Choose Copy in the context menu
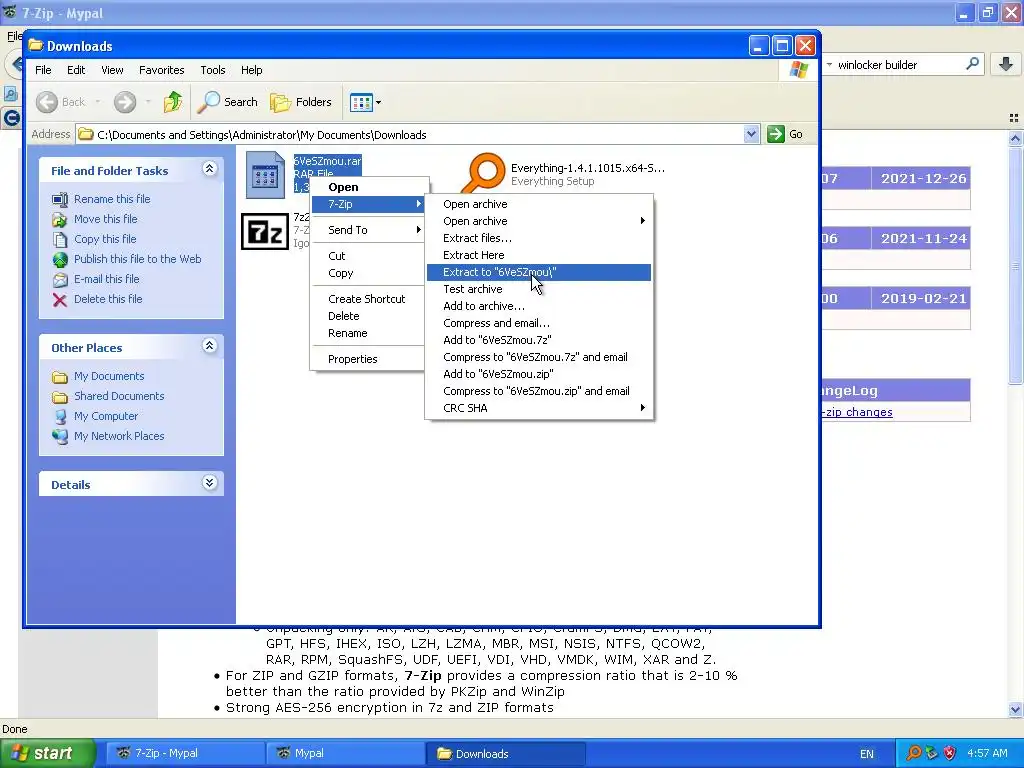 coord(368,273)
